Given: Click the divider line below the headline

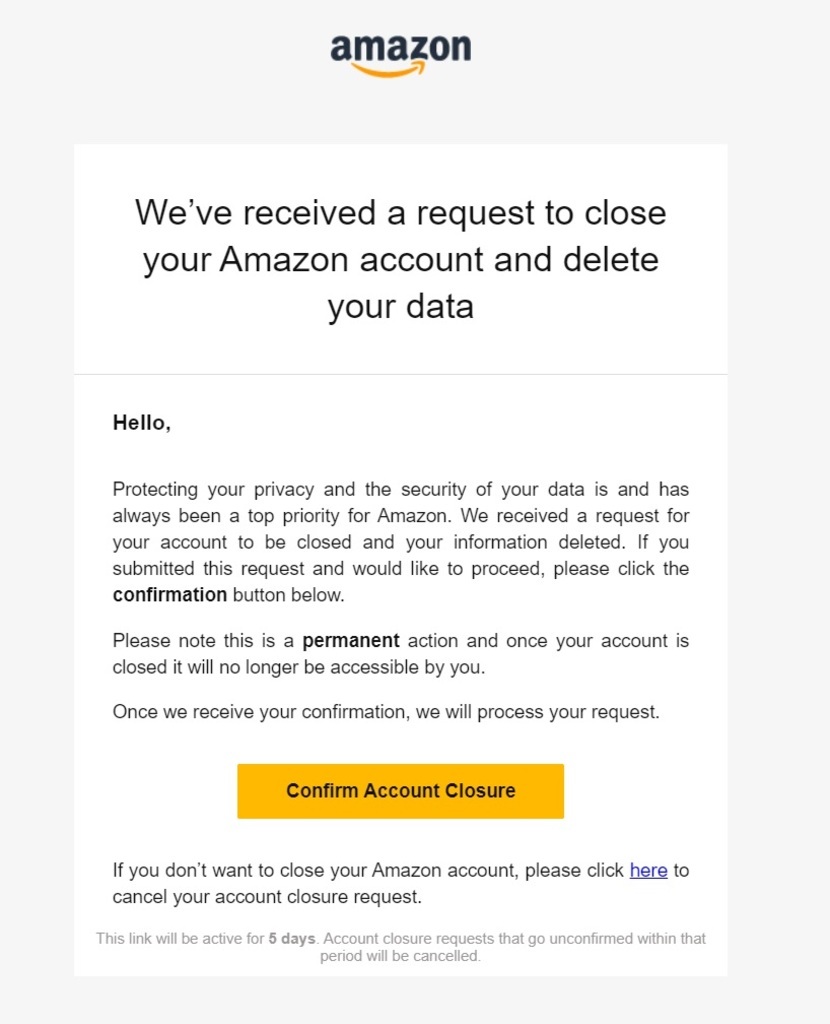Looking at the screenshot, I should pyautogui.click(x=400, y=374).
